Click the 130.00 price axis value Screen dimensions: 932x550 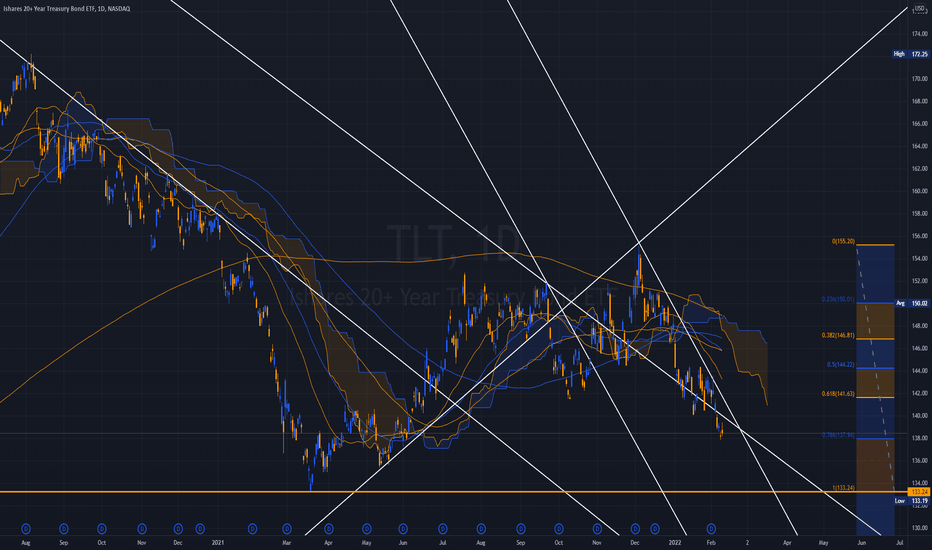[920, 528]
